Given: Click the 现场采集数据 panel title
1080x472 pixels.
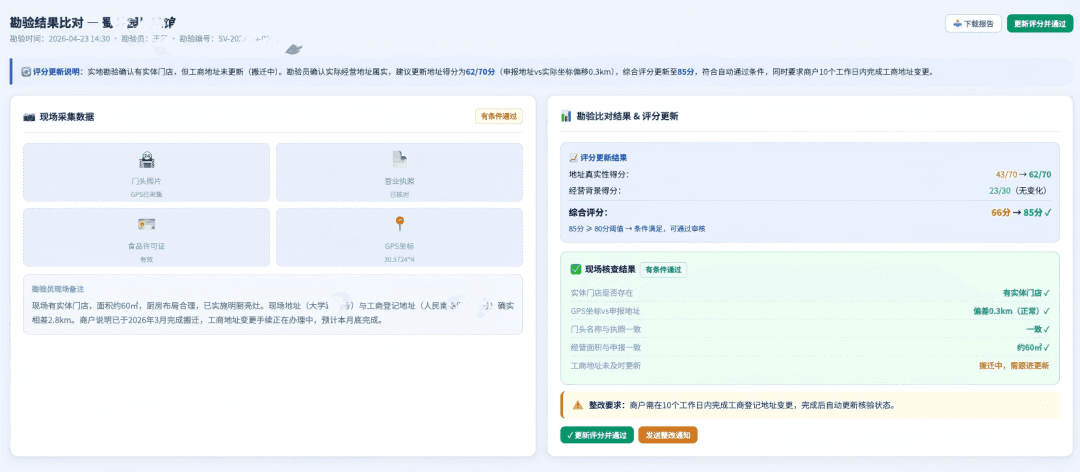Looking at the screenshot, I should [x=67, y=117].
